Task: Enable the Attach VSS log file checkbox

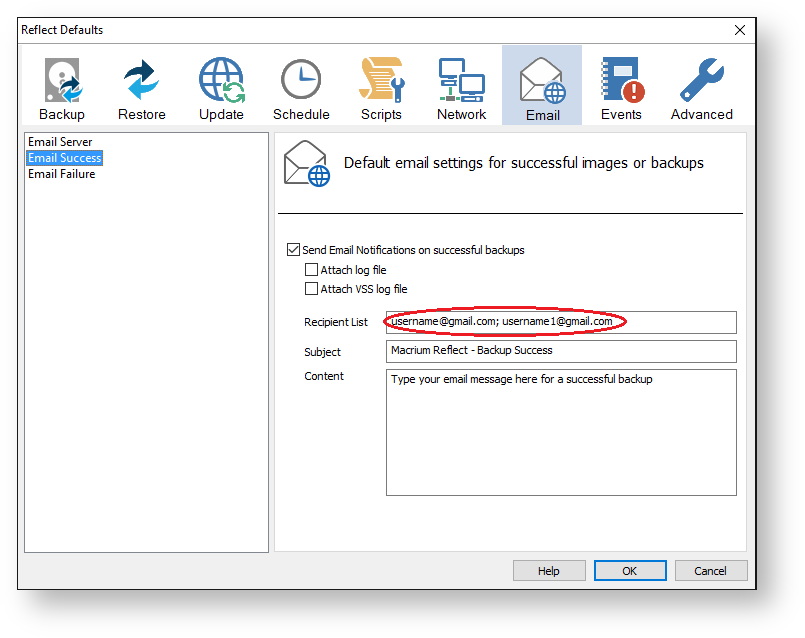Action: [x=311, y=288]
